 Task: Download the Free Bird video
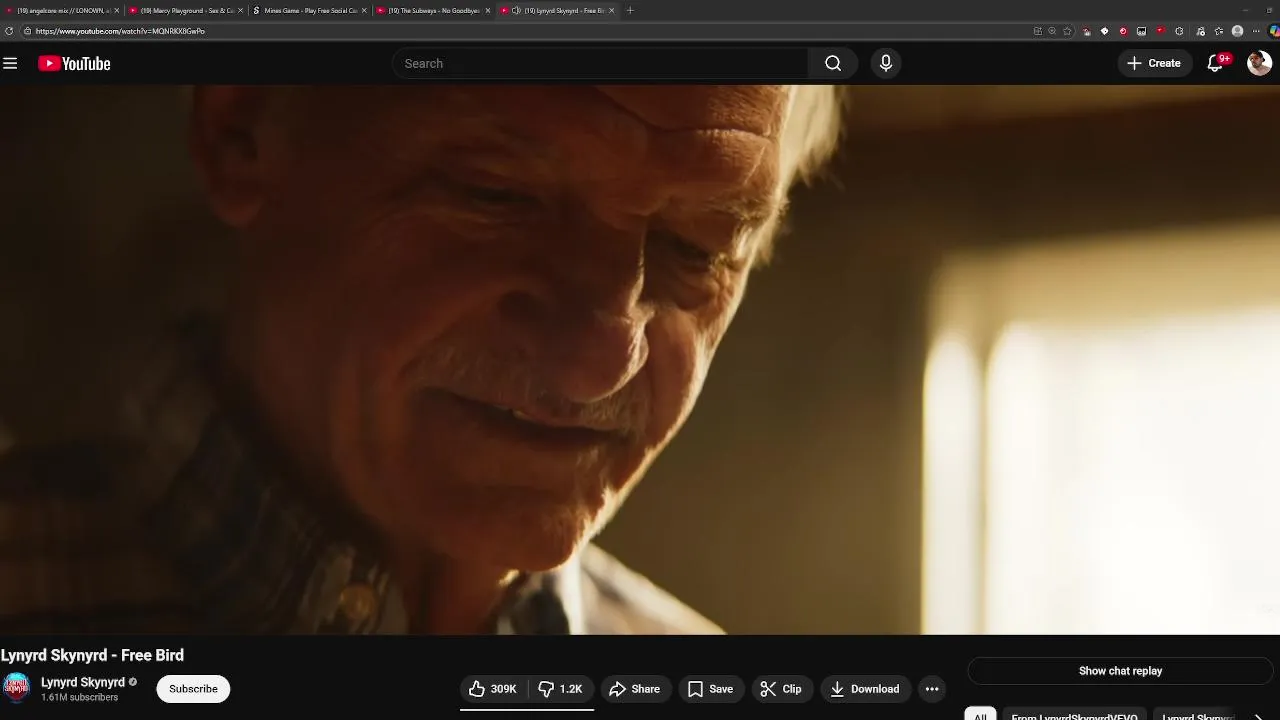[865, 689]
